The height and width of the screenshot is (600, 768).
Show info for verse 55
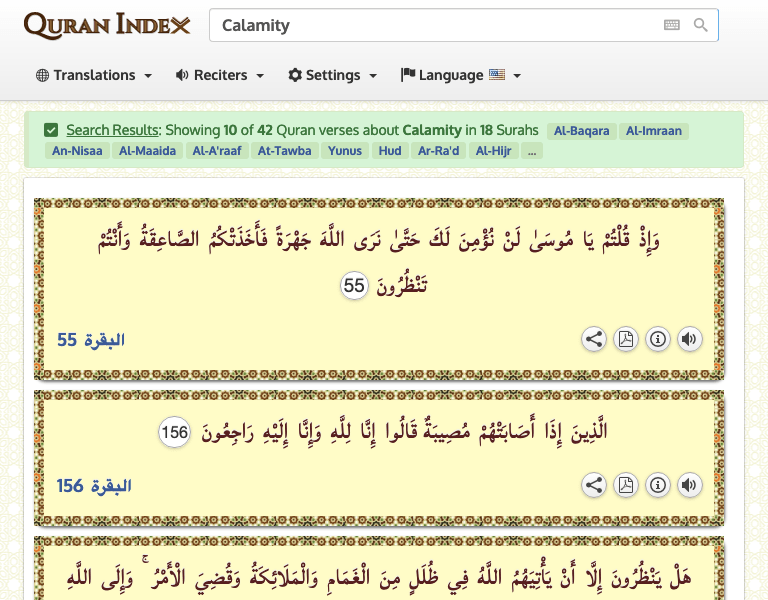[657, 339]
